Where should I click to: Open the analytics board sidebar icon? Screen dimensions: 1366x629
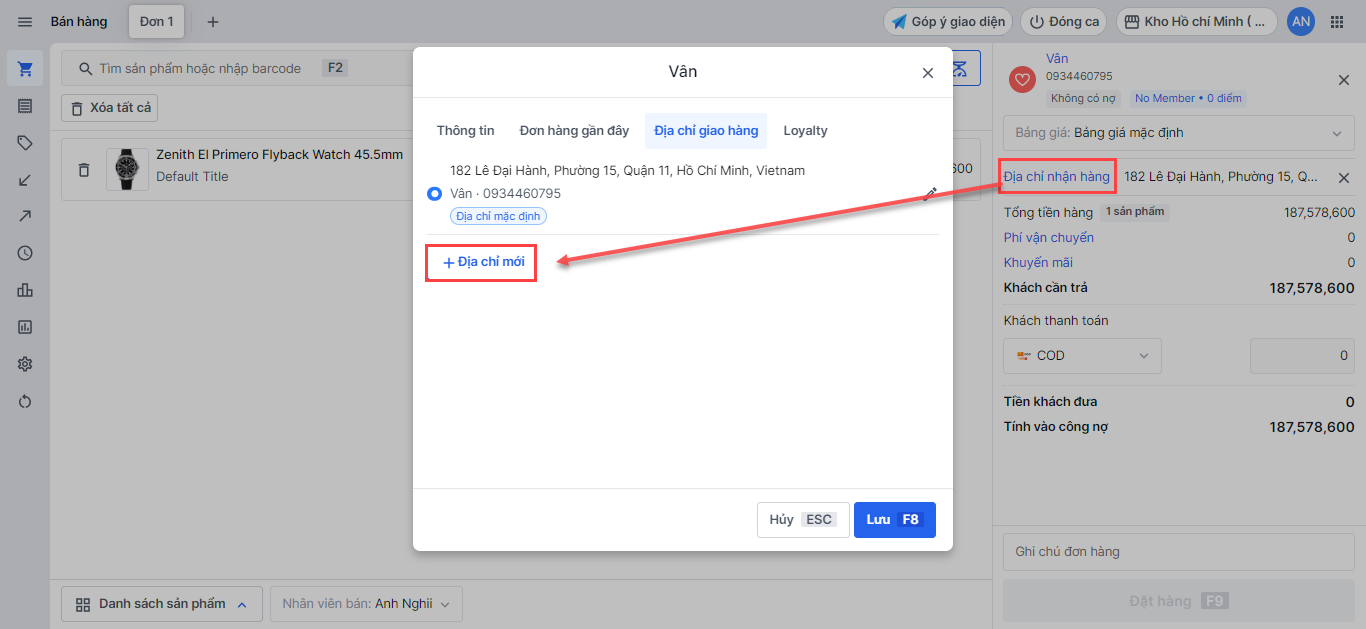[x=25, y=327]
